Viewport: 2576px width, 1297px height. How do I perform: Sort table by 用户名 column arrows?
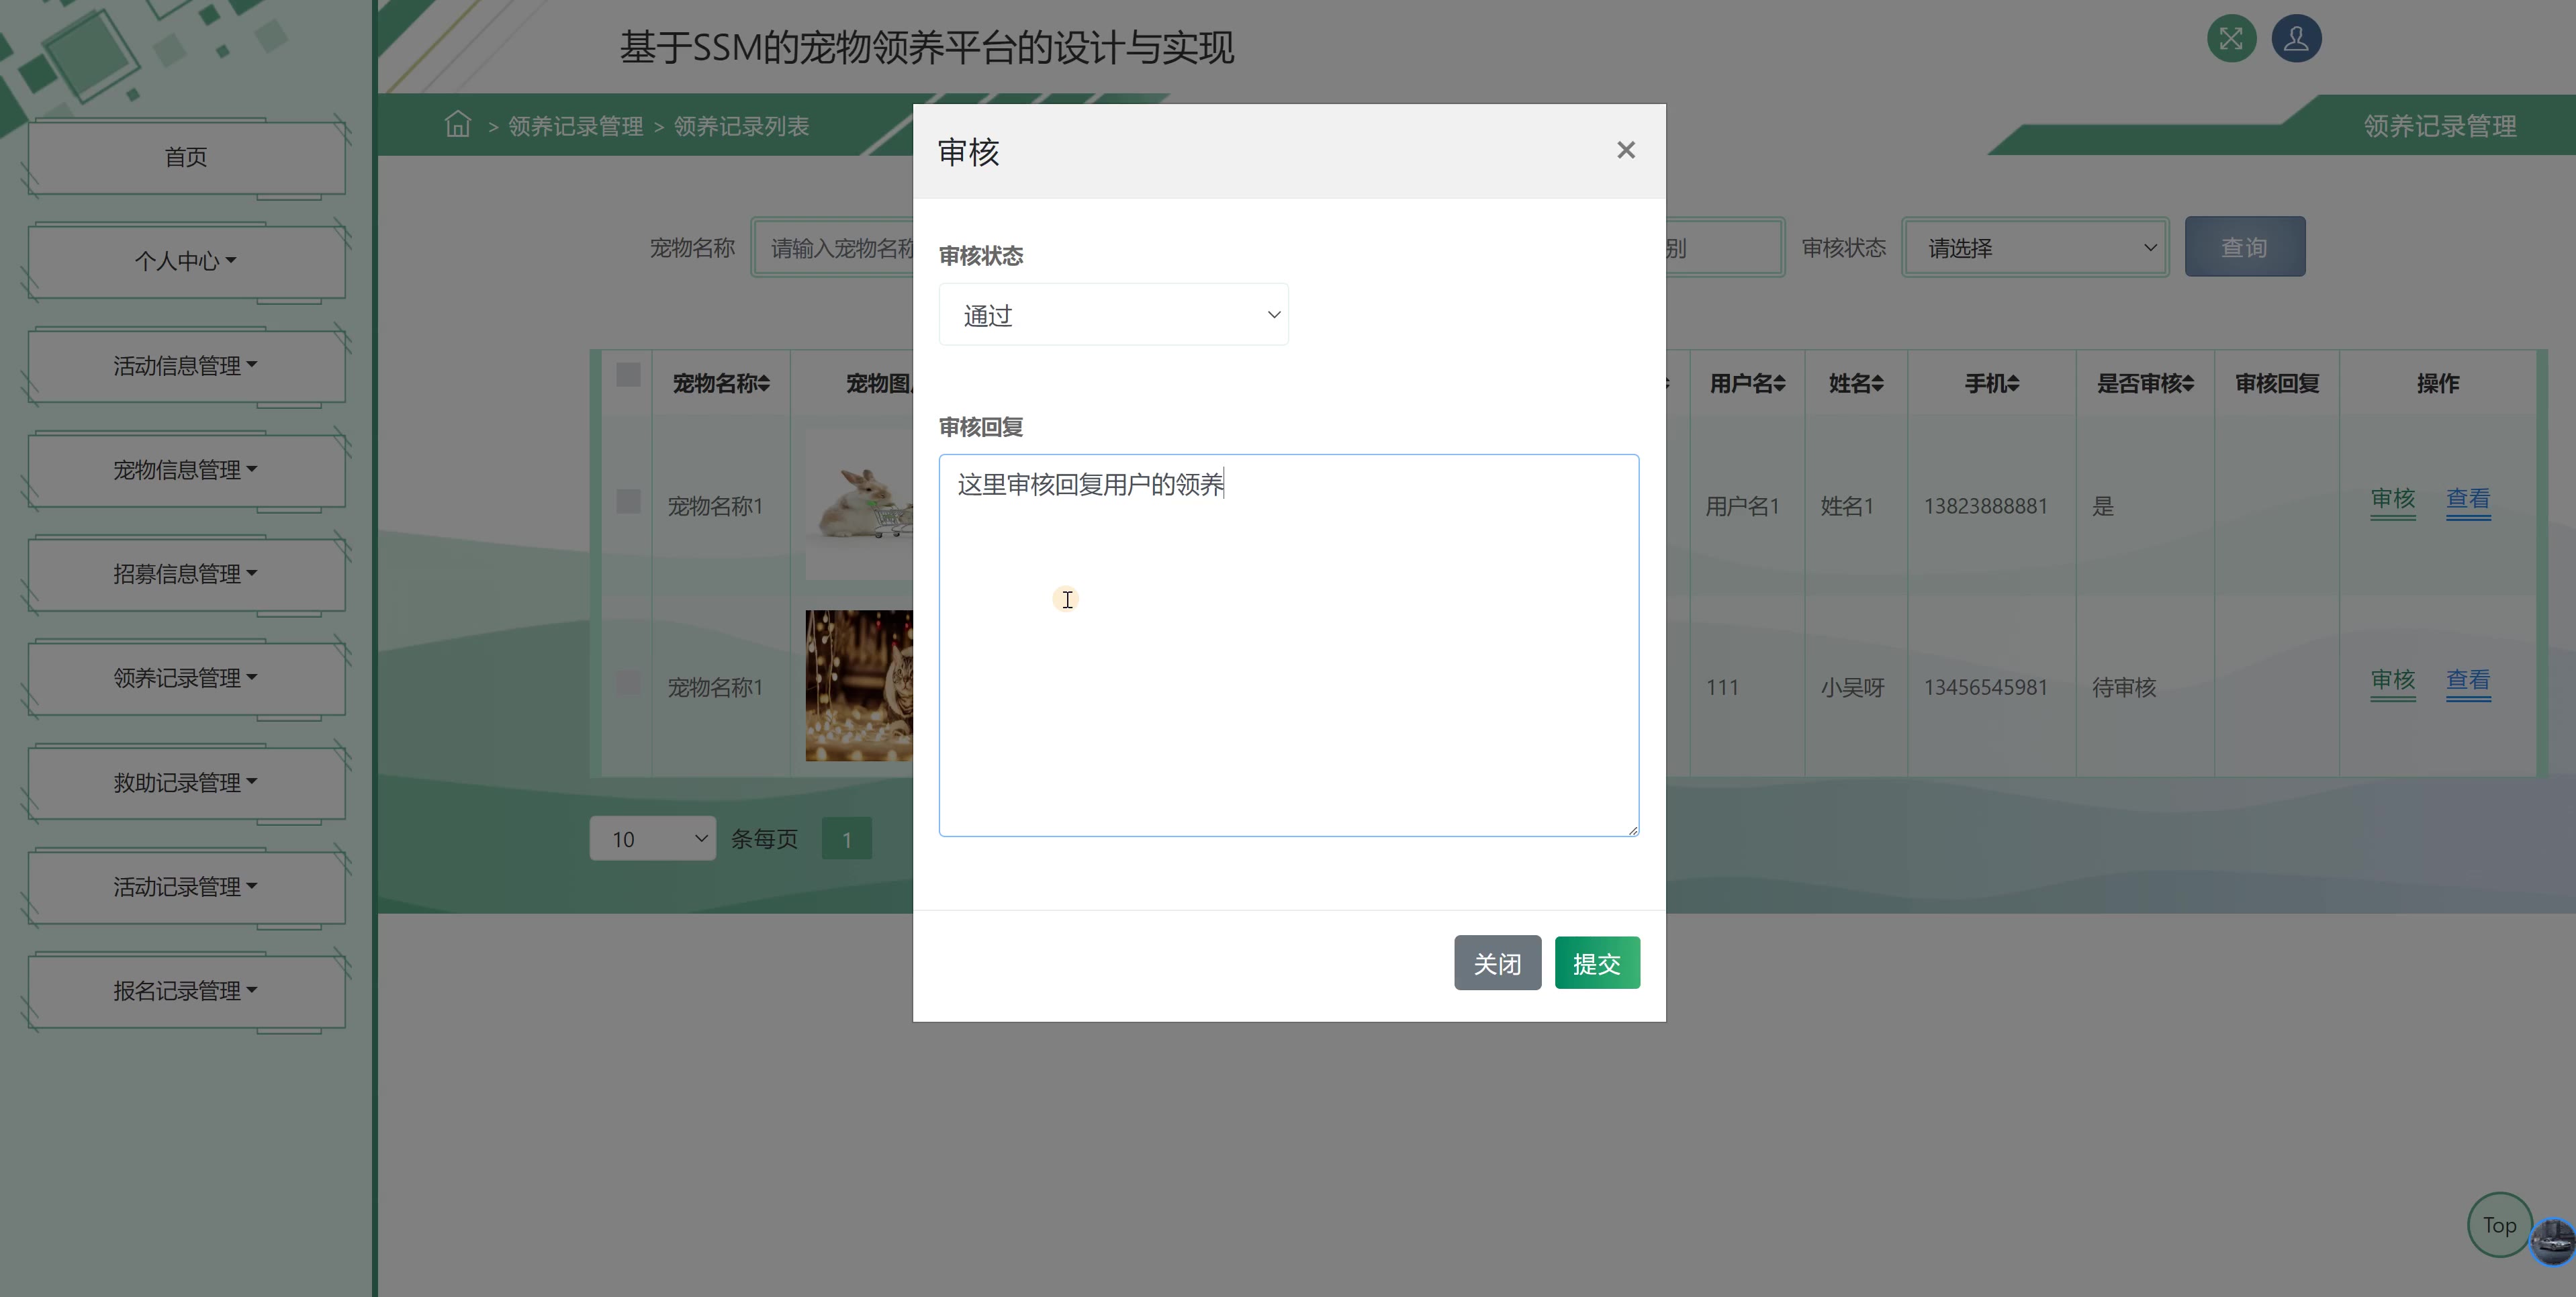[1779, 384]
